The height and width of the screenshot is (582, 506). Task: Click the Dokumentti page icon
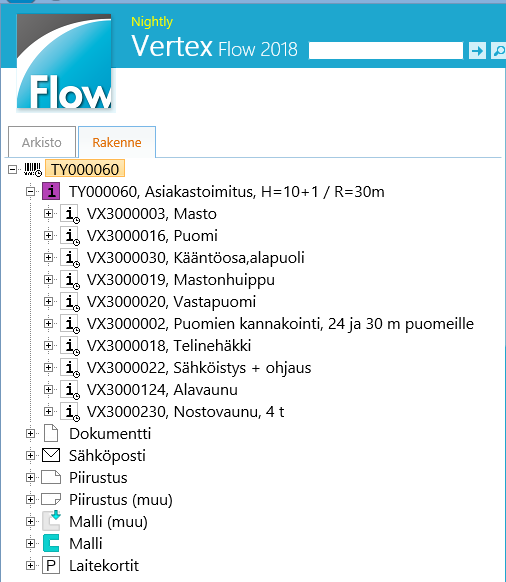click(x=51, y=434)
